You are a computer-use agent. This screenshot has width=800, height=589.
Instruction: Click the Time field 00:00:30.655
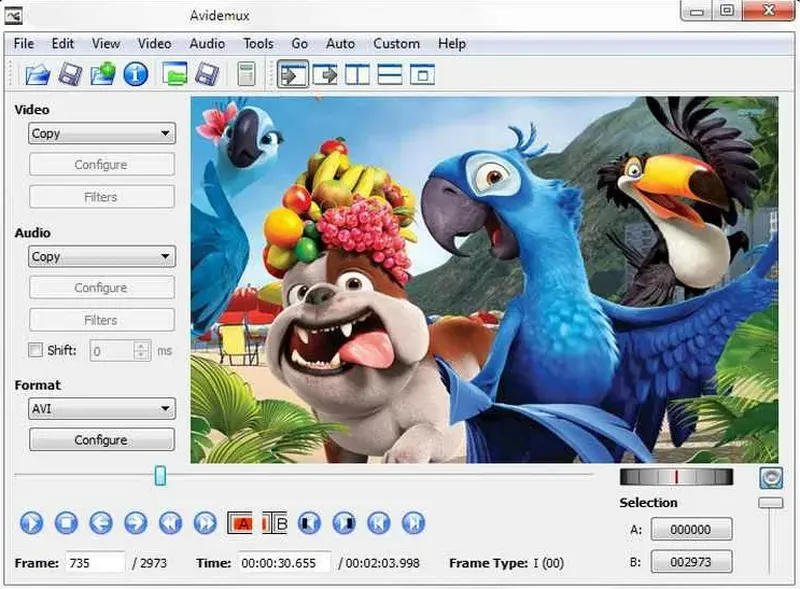point(285,563)
